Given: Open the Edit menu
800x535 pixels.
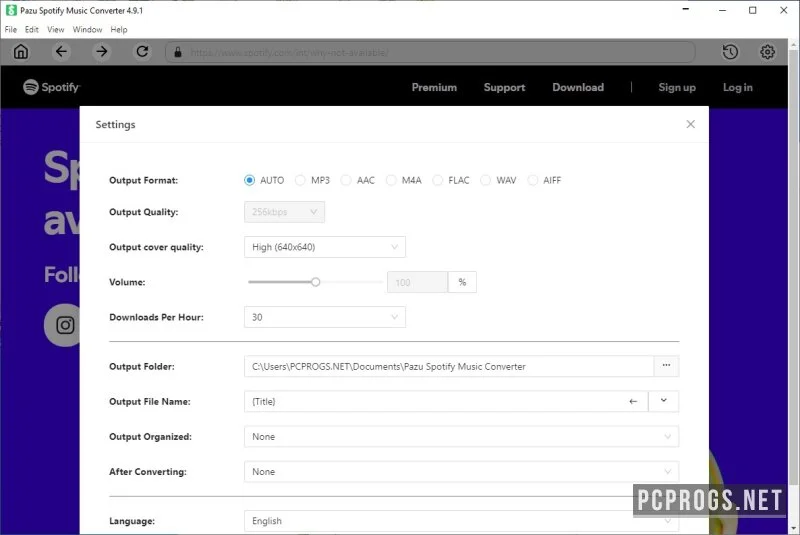Looking at the screenshot, I should click(x=32, y=30).
